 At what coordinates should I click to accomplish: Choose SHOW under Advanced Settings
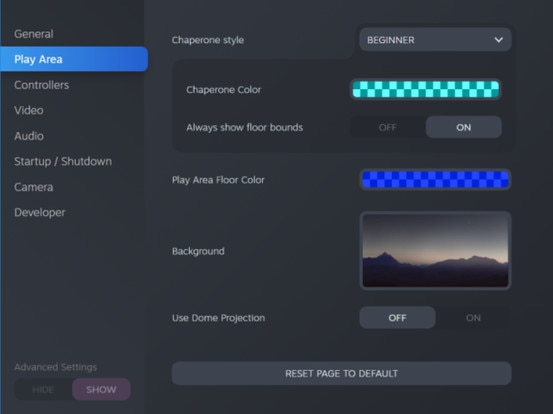101,389
